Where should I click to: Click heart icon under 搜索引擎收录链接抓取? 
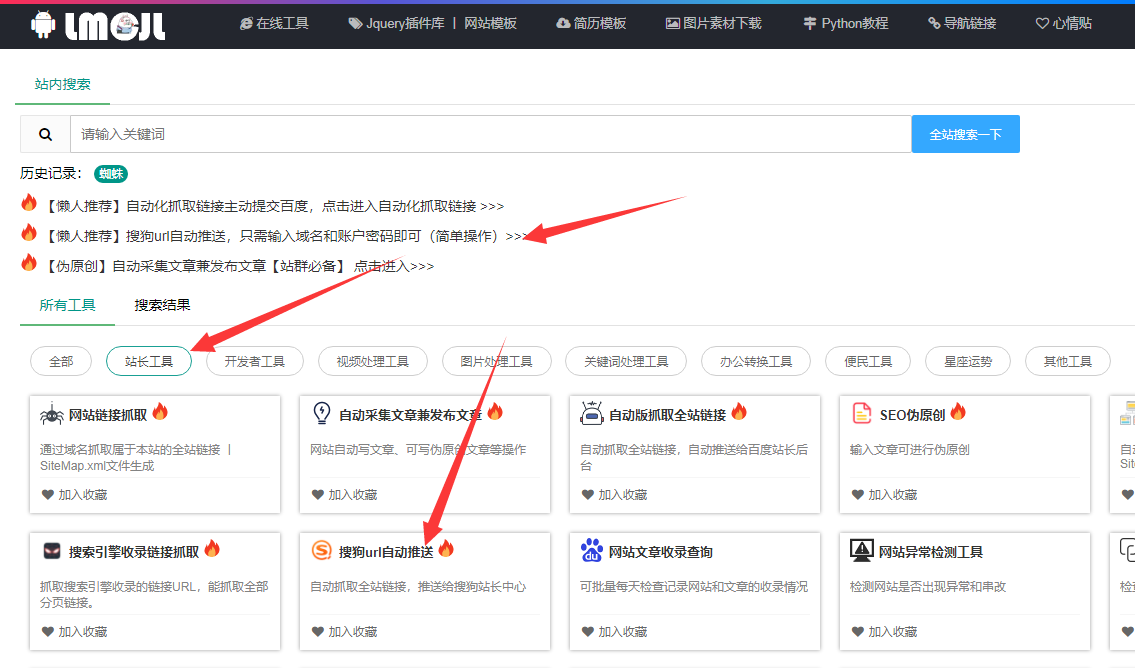click(x=48, y=632)
